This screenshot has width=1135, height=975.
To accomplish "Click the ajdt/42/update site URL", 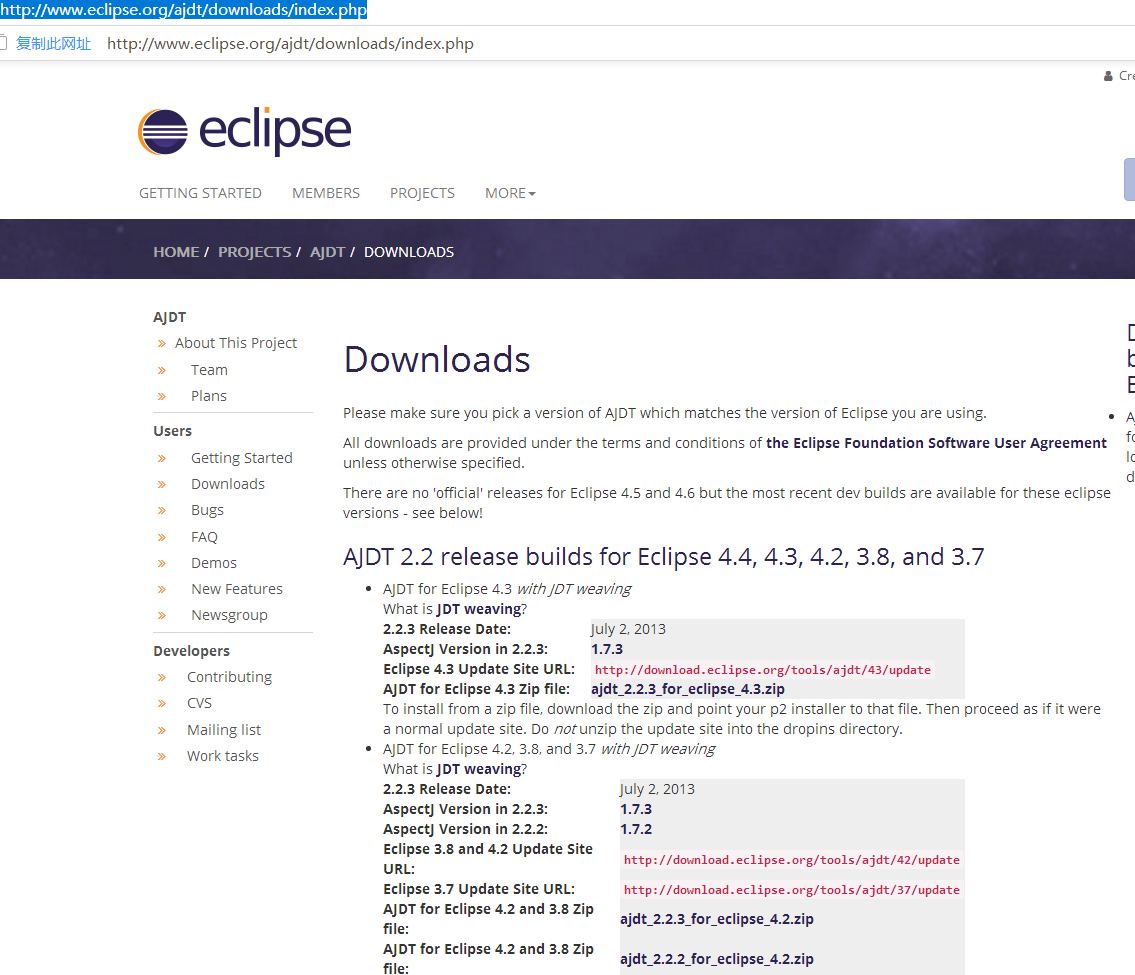I will click(792, 860).
